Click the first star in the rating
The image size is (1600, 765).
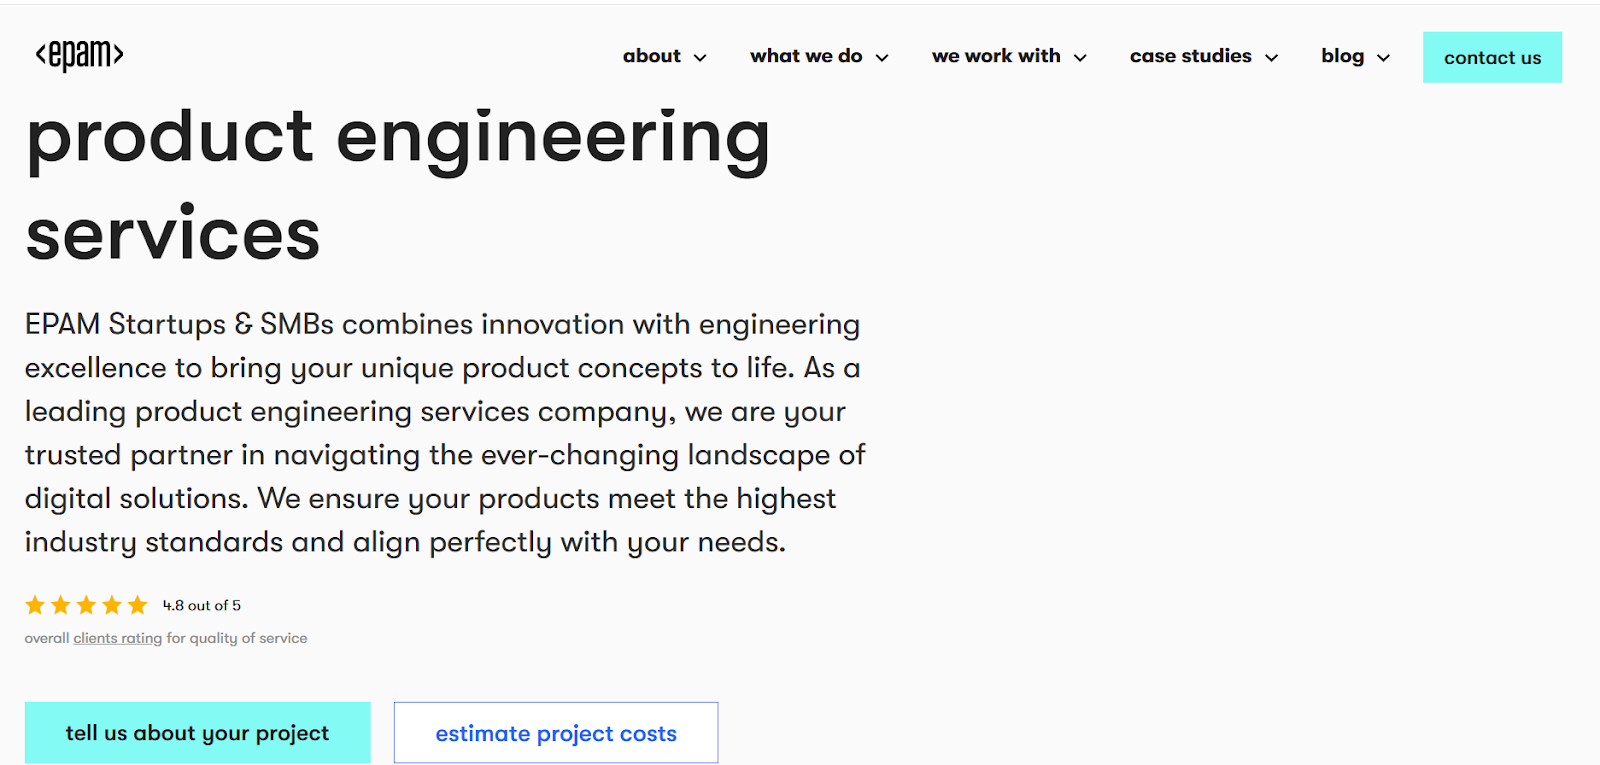coord(36,604)
